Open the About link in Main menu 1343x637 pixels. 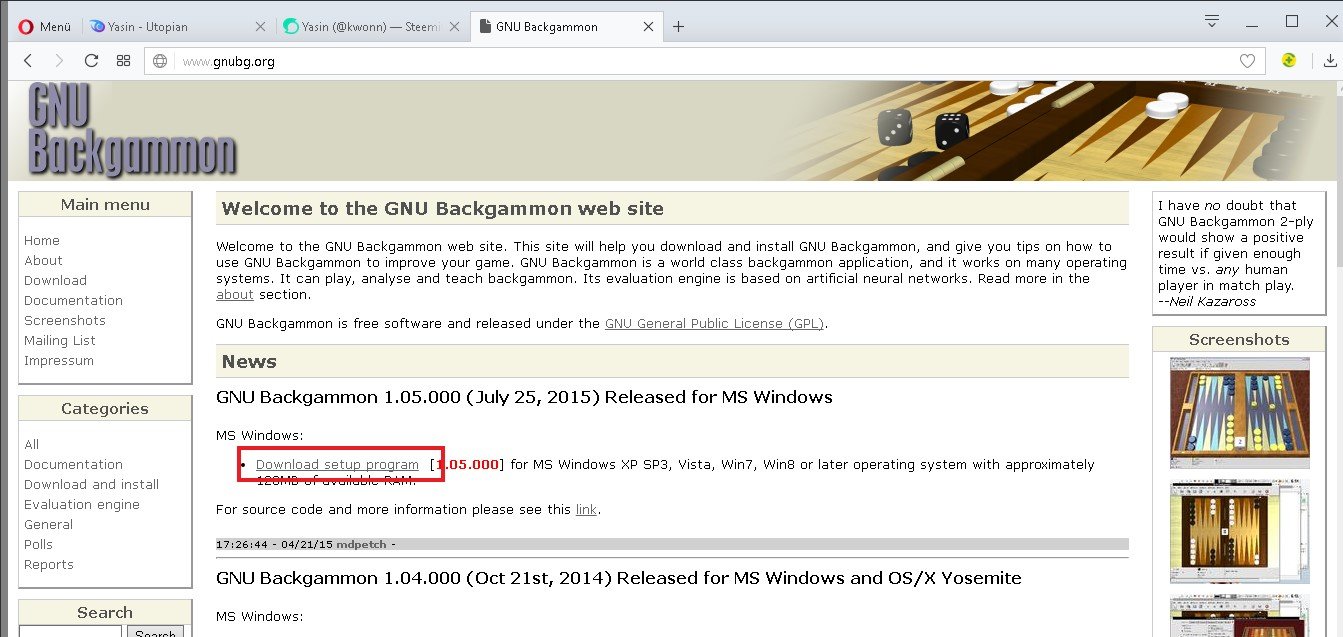[x=43, y=260]
